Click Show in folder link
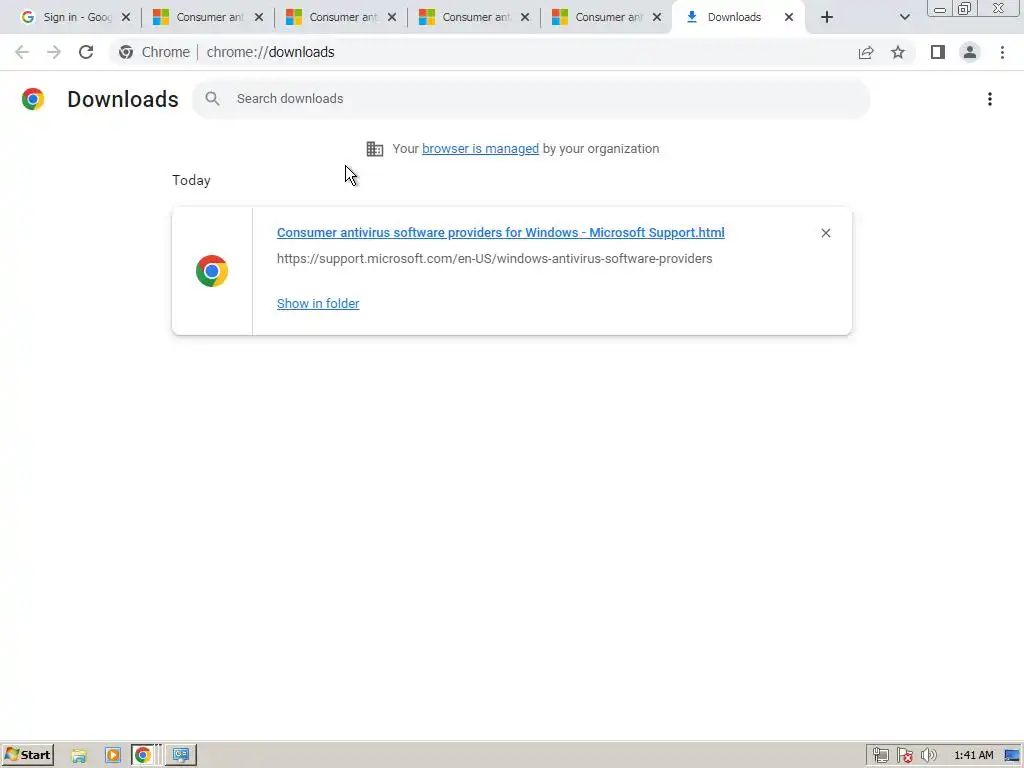The height and width of the screenshot is (768, 1024). 318,304
